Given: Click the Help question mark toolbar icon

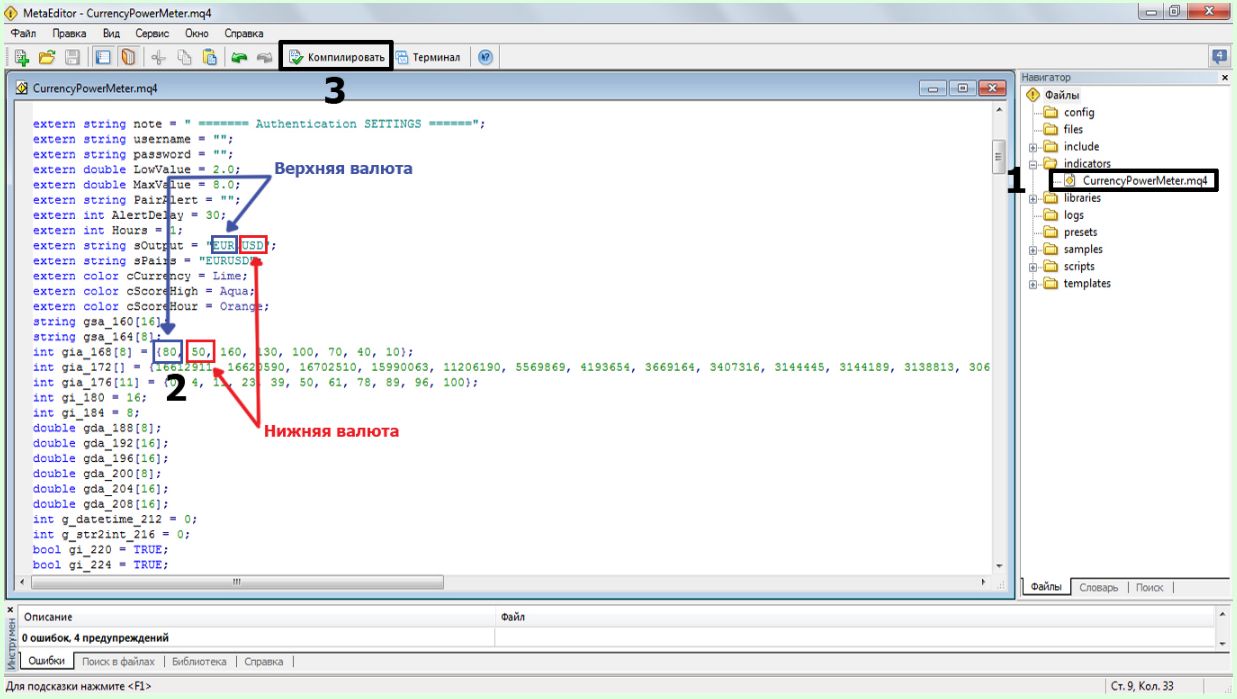Looking at the screenshot, I should pyautogui.click(x=485, y=57).
